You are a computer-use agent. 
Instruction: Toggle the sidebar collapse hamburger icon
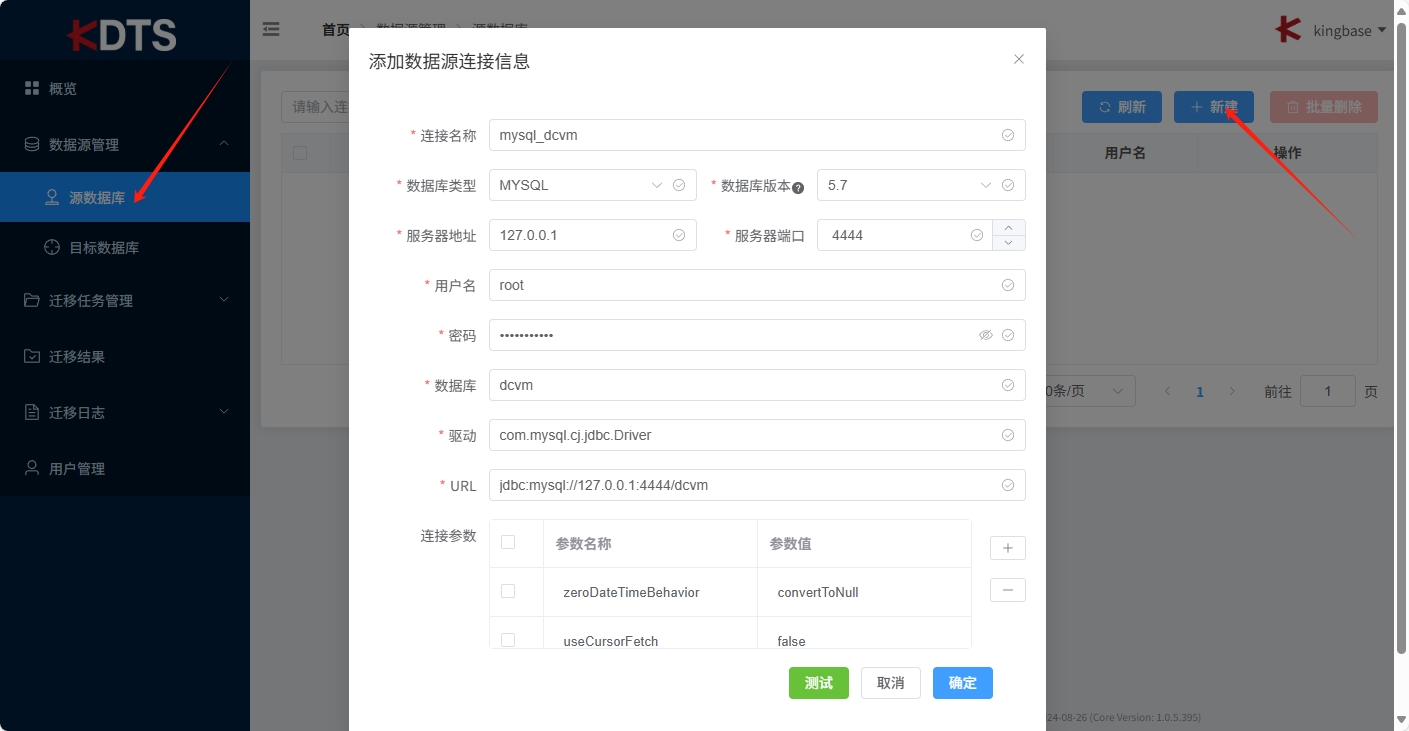coord(271,30)
